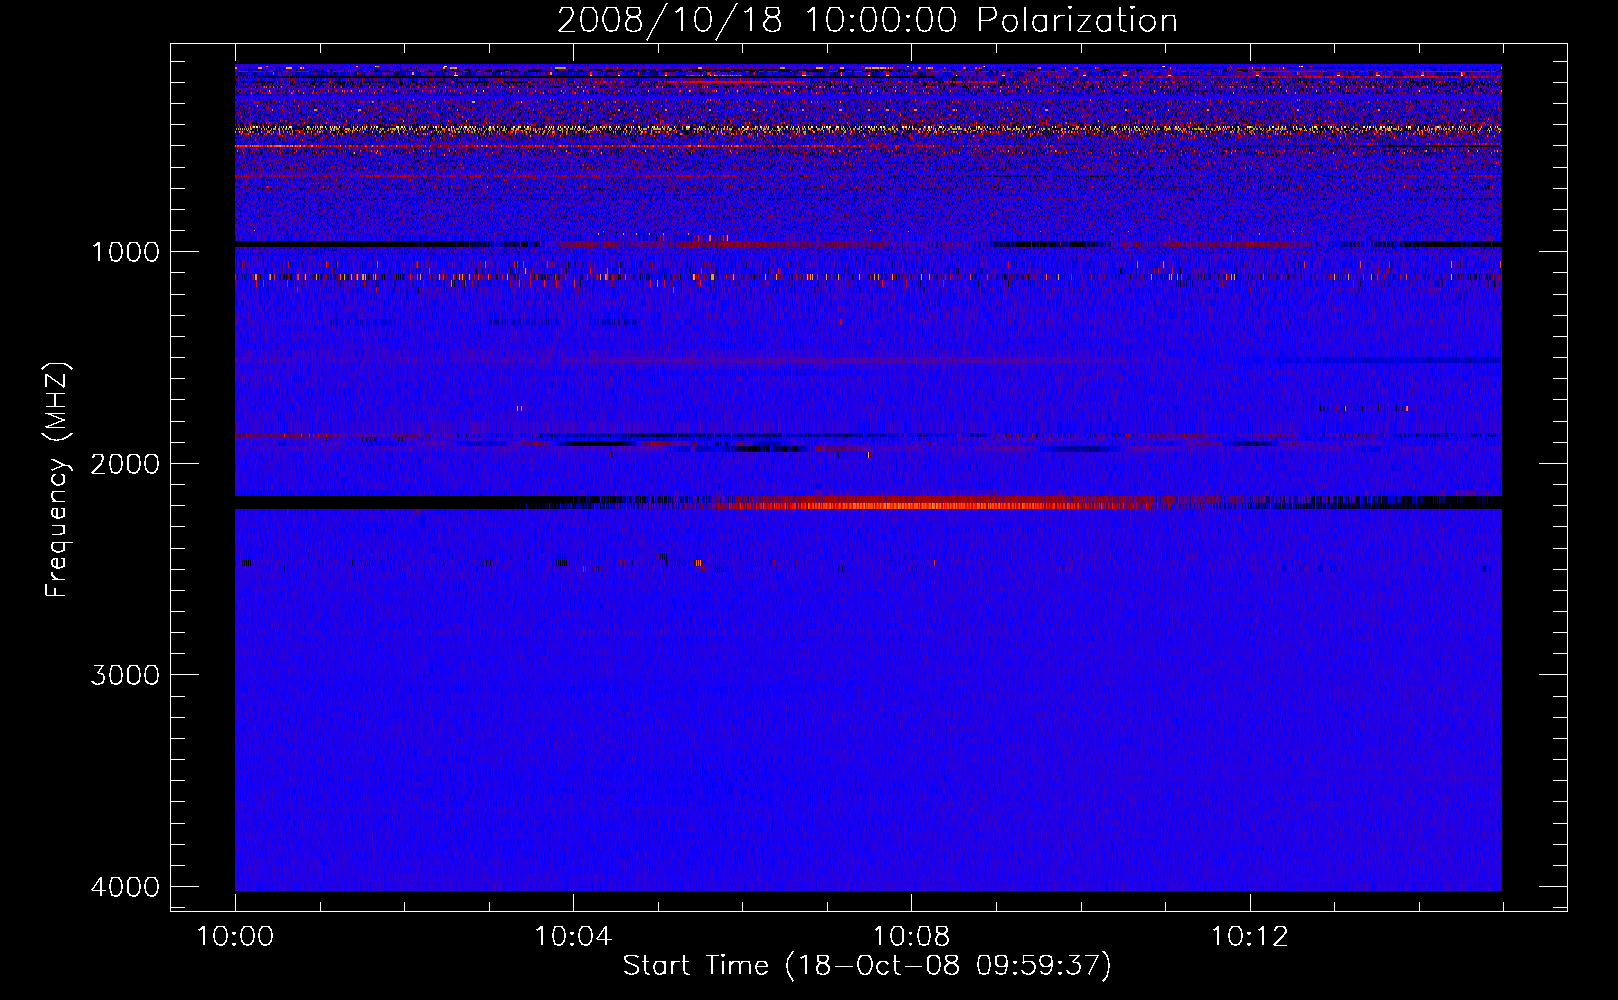Click the bright red emission band near 2200 MHz

click(930, 504)
